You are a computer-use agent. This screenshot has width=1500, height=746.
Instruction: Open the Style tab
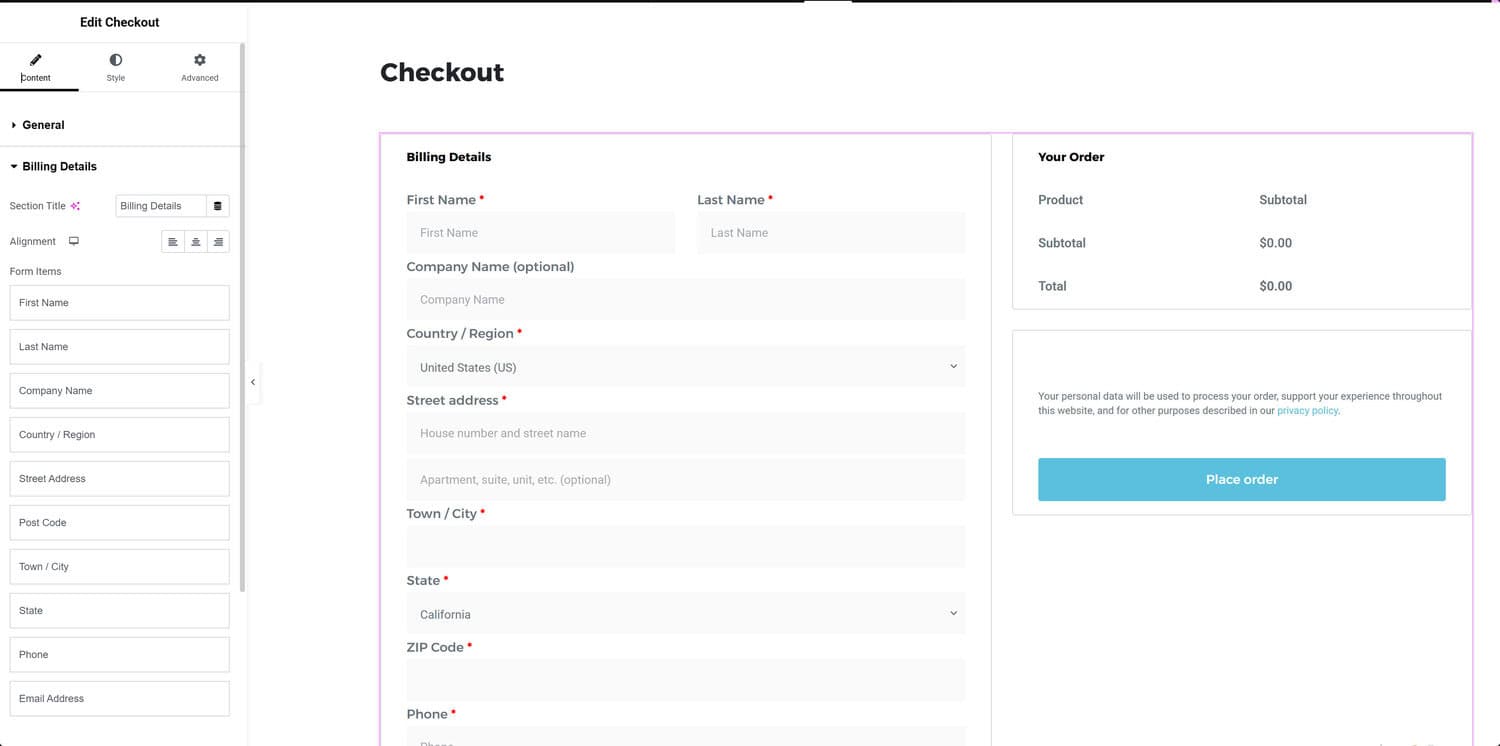[x=116, y=67]
